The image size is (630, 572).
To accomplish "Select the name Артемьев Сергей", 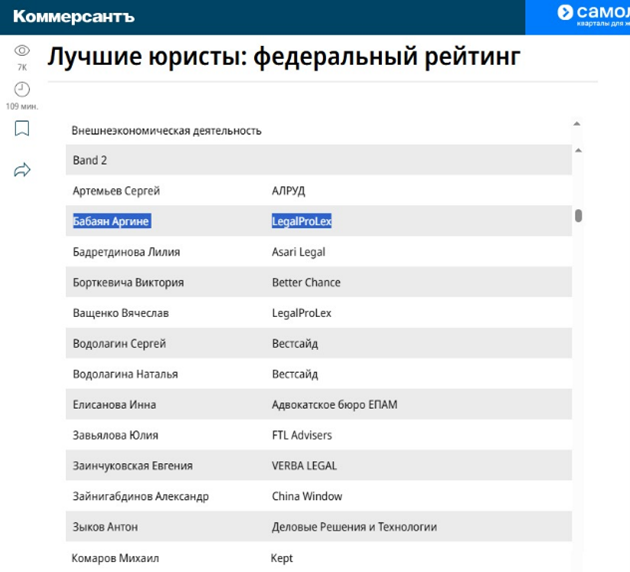I will pyautogui.click(x=116, y=190).
